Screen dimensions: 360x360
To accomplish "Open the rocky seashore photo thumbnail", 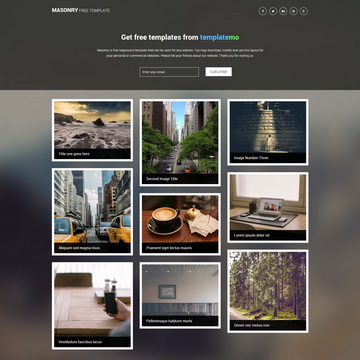I will click(x=92, y=130).
